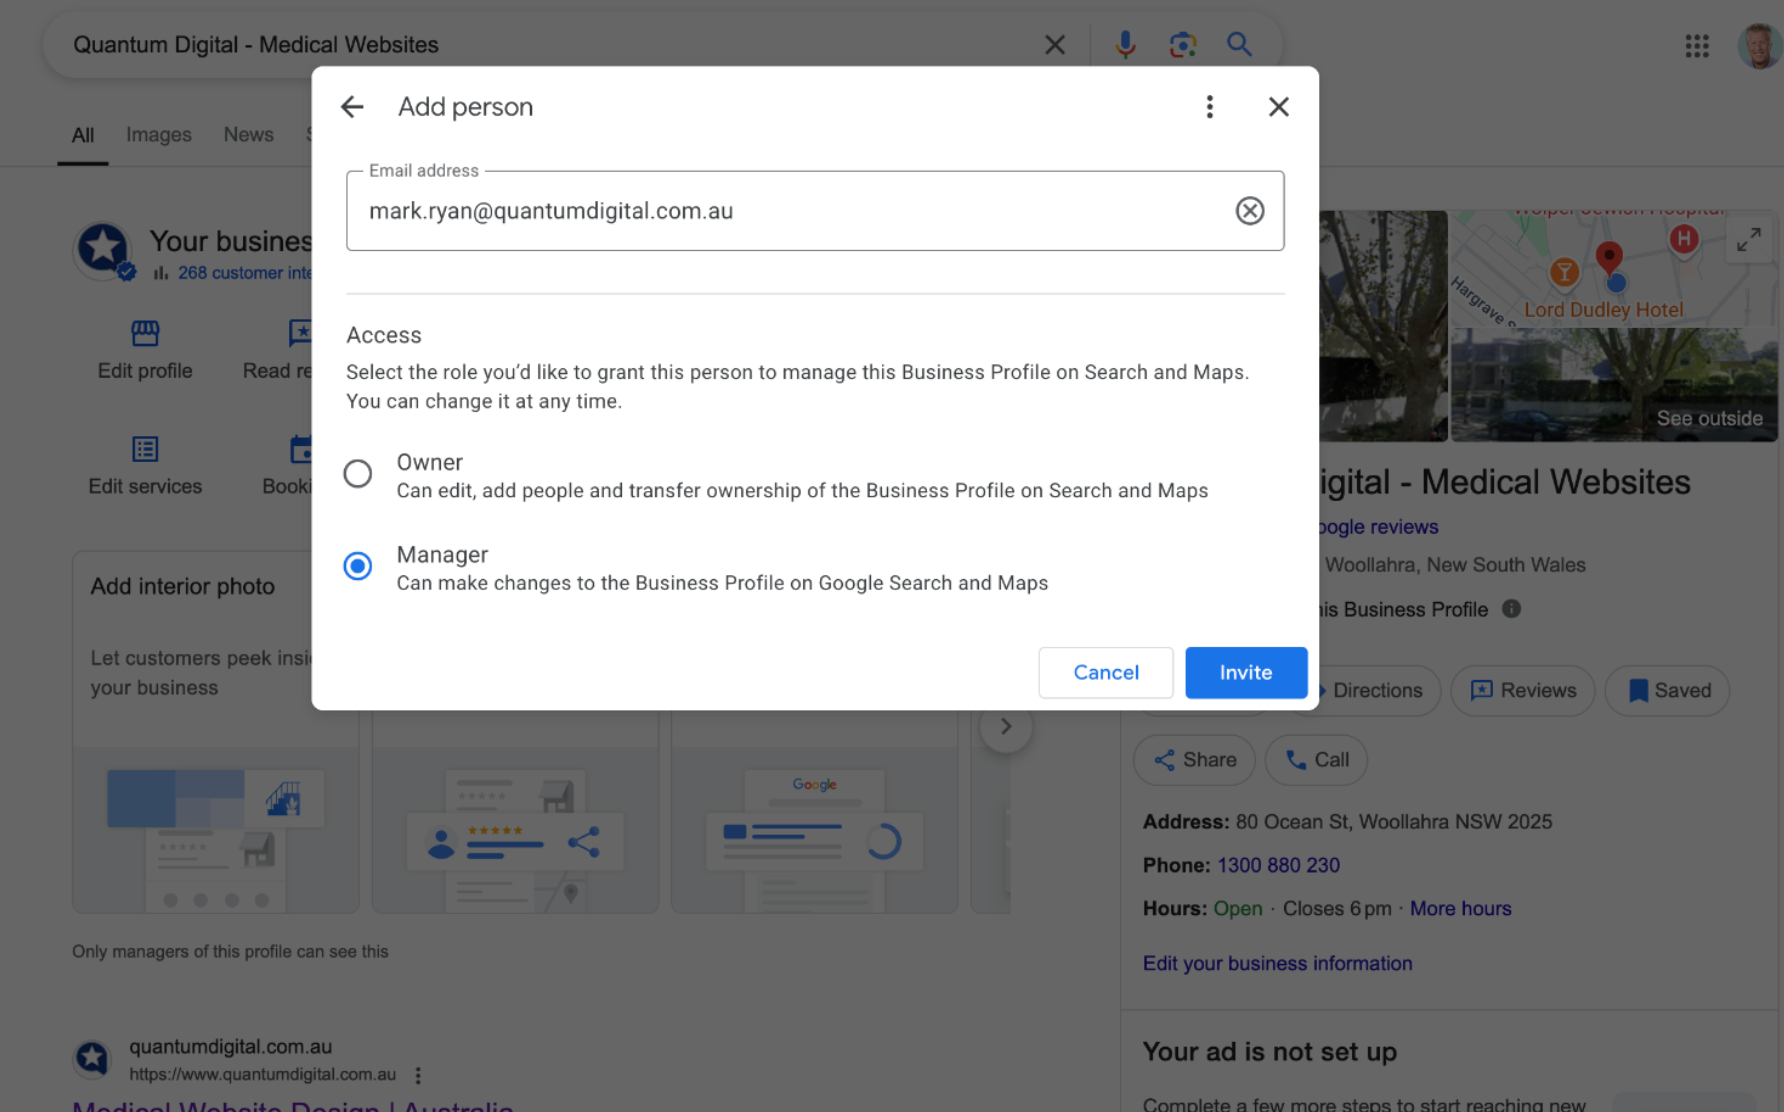
Task: Dial the phone number 1300 880 230
Action: click(x=1278, y=865)
